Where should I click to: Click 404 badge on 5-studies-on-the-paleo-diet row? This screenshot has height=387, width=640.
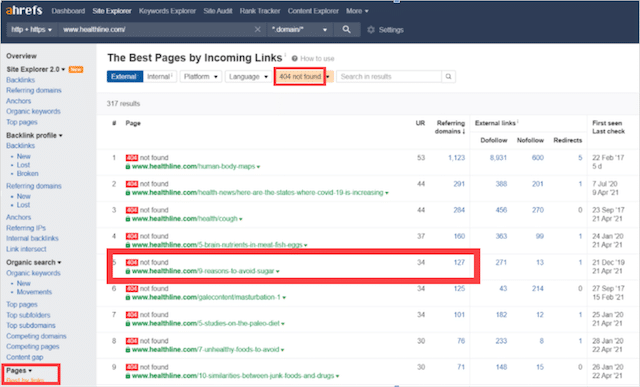132,315
